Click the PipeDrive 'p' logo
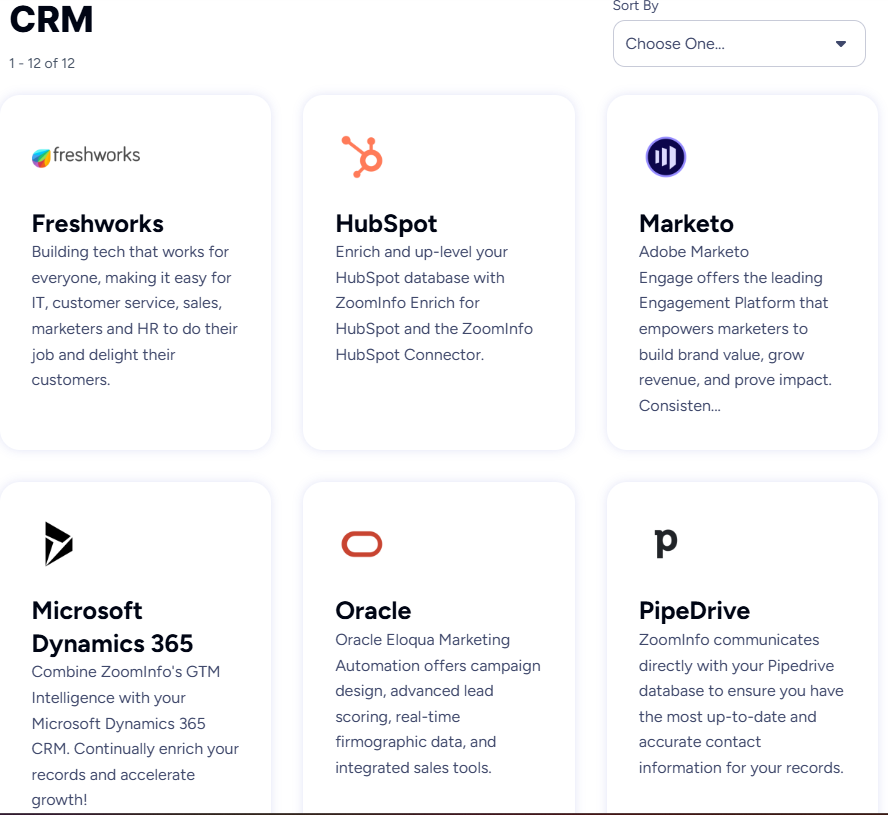Viewport: 888px width, 815px height. [666, 543]
